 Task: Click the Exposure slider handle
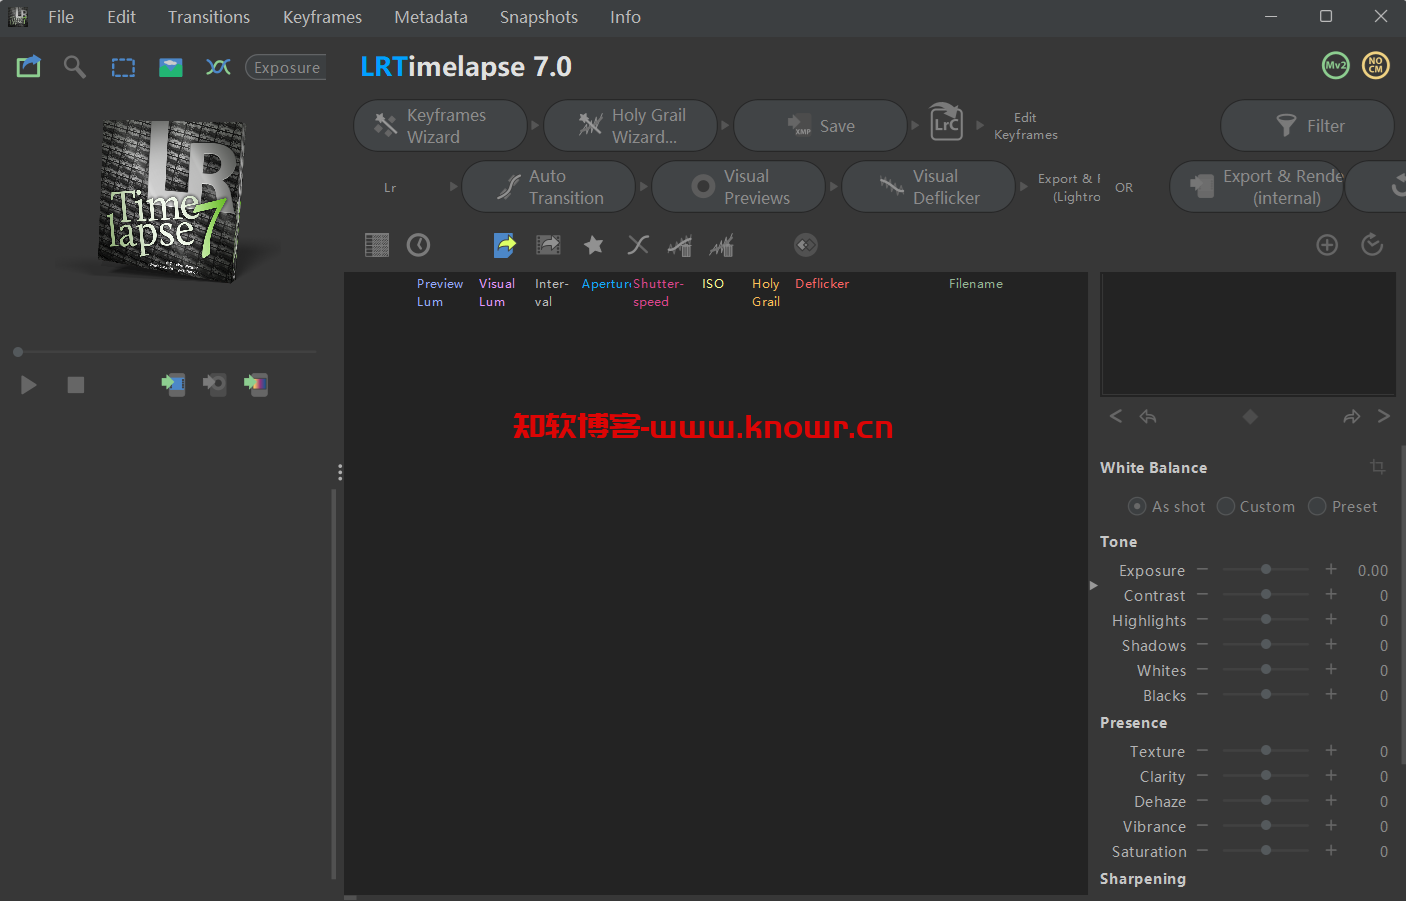1266,569
